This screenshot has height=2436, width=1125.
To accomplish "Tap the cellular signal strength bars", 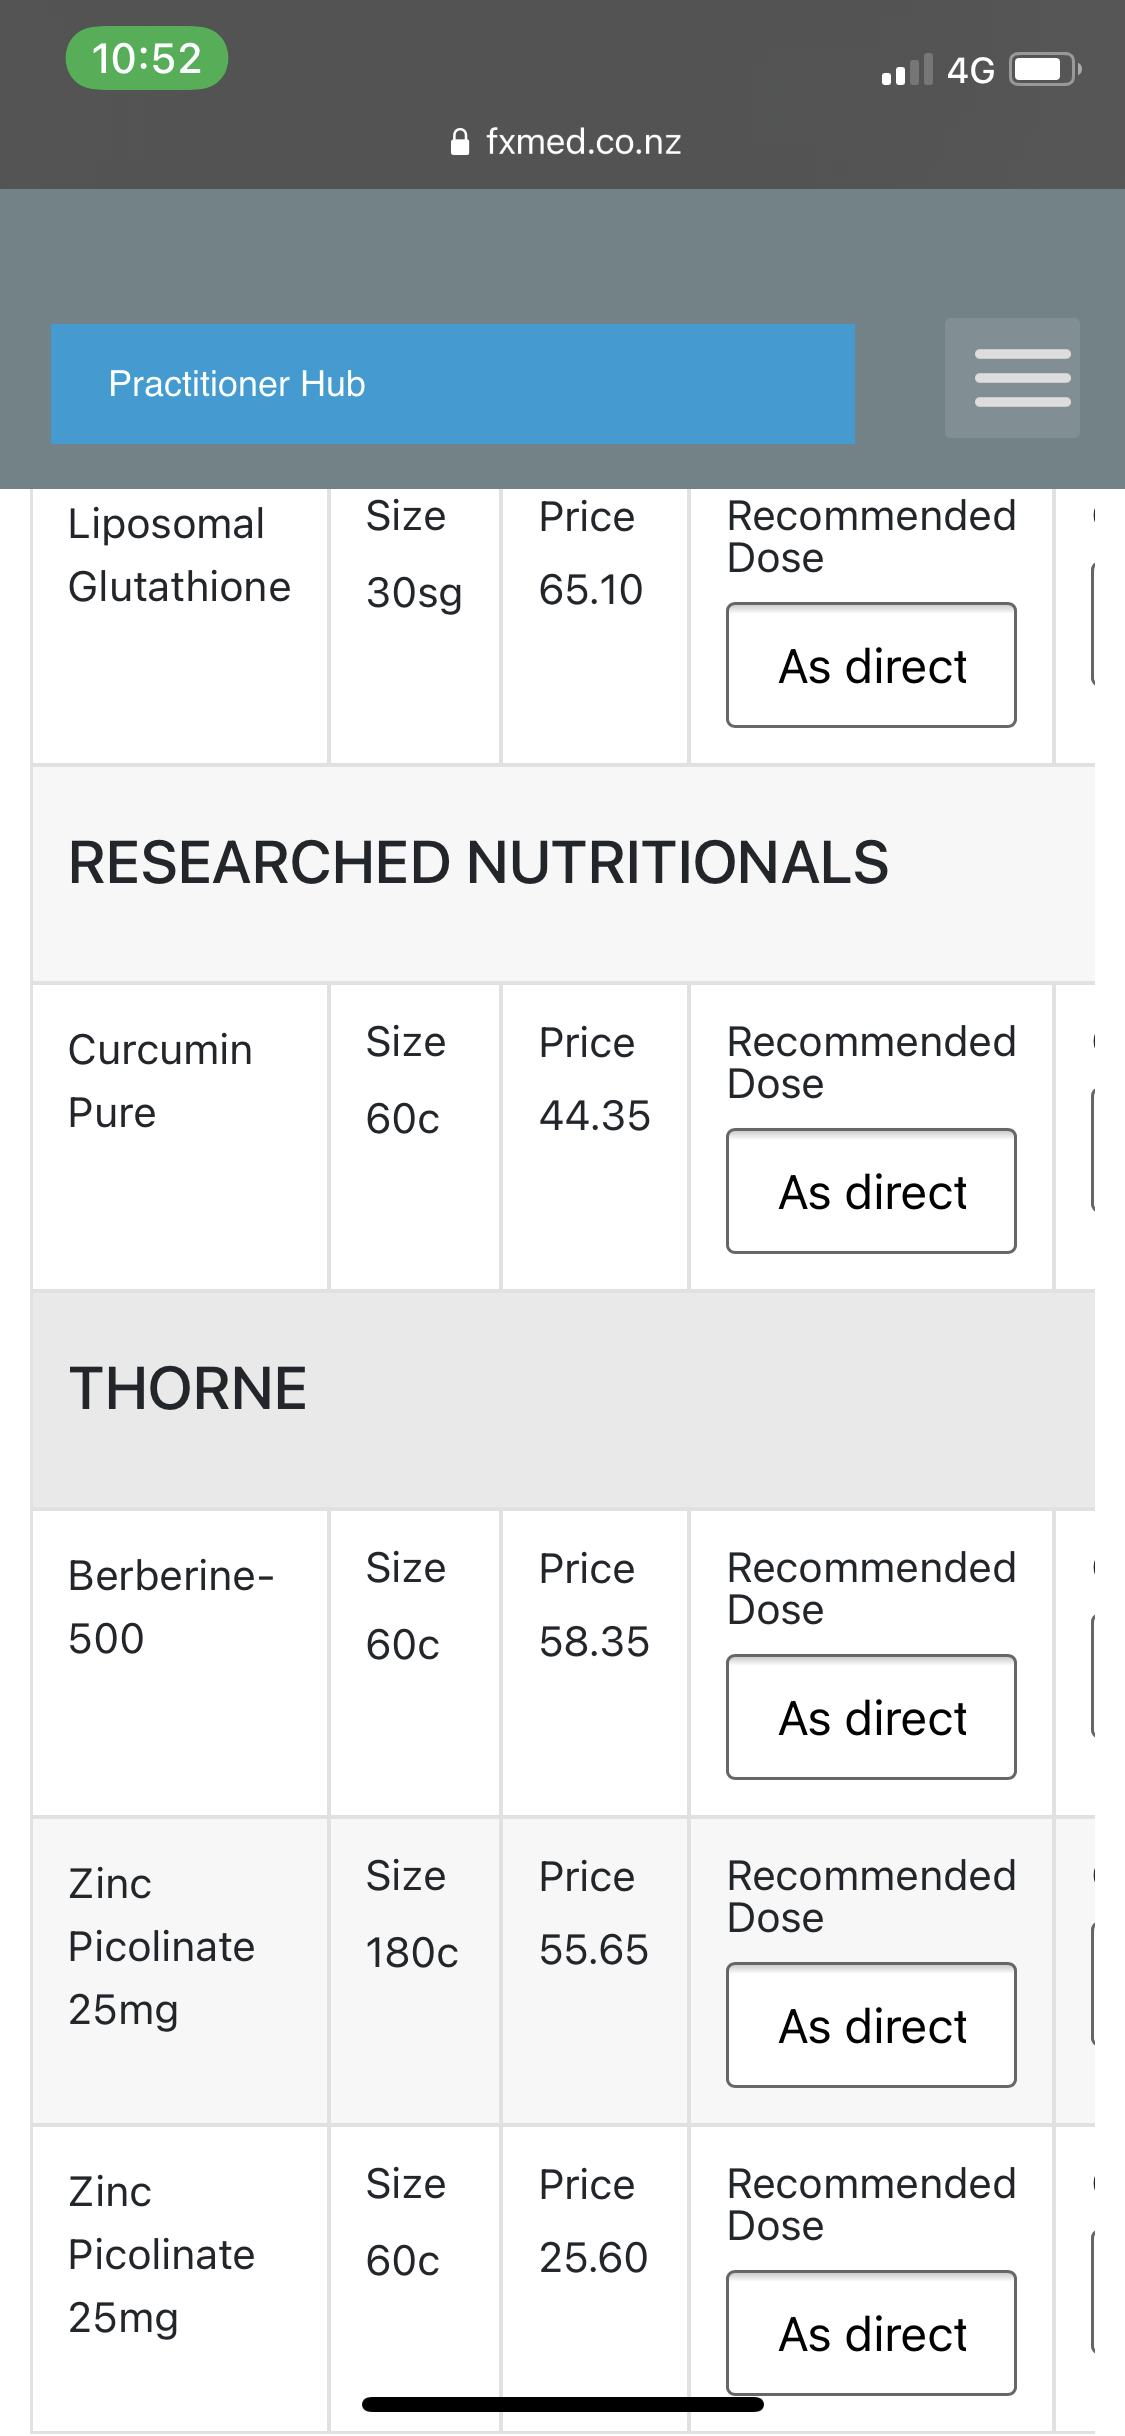I will tap(907, 70).
